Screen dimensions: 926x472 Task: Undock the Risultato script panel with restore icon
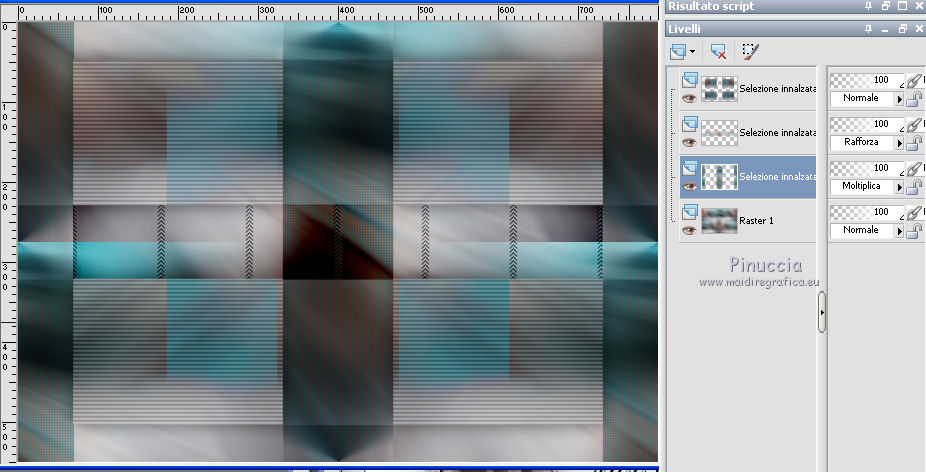pos(885,6)
